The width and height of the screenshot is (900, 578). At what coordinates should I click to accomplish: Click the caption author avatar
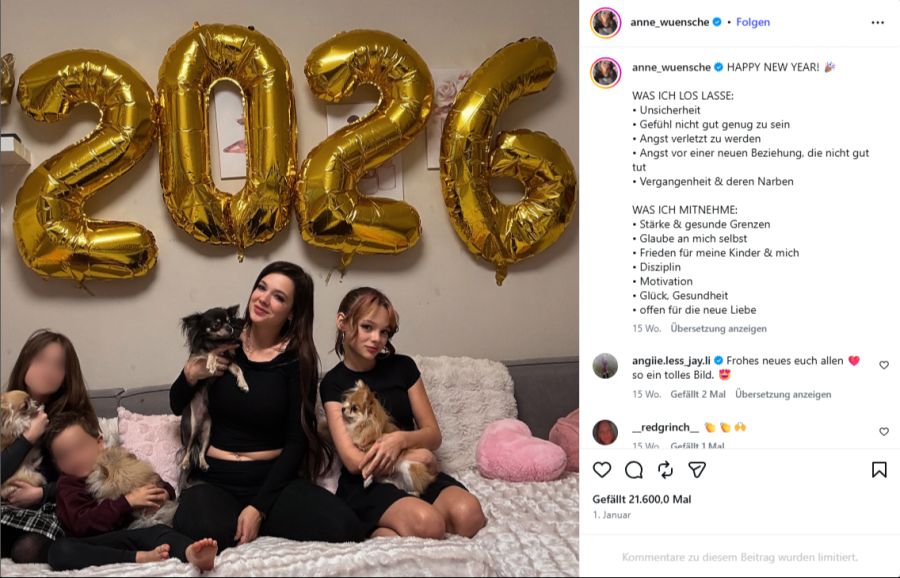(606, 73)
